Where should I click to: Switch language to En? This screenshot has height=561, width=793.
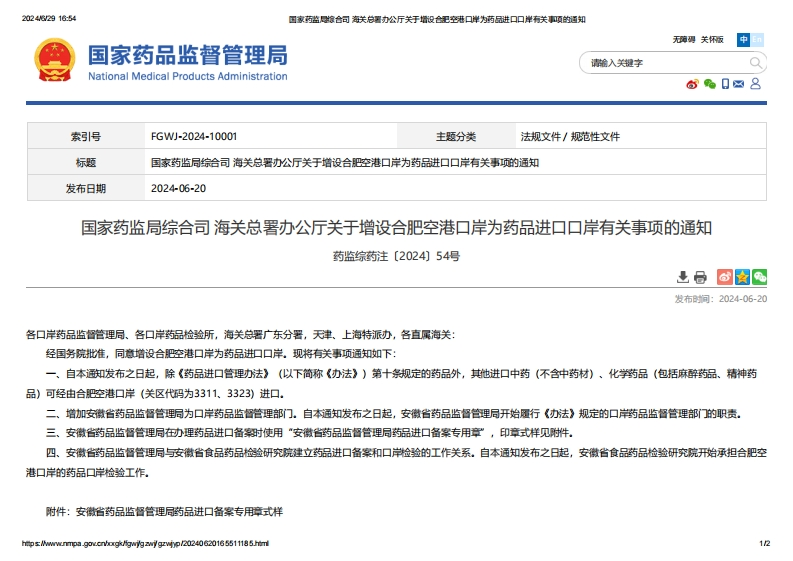pos(757,40)
